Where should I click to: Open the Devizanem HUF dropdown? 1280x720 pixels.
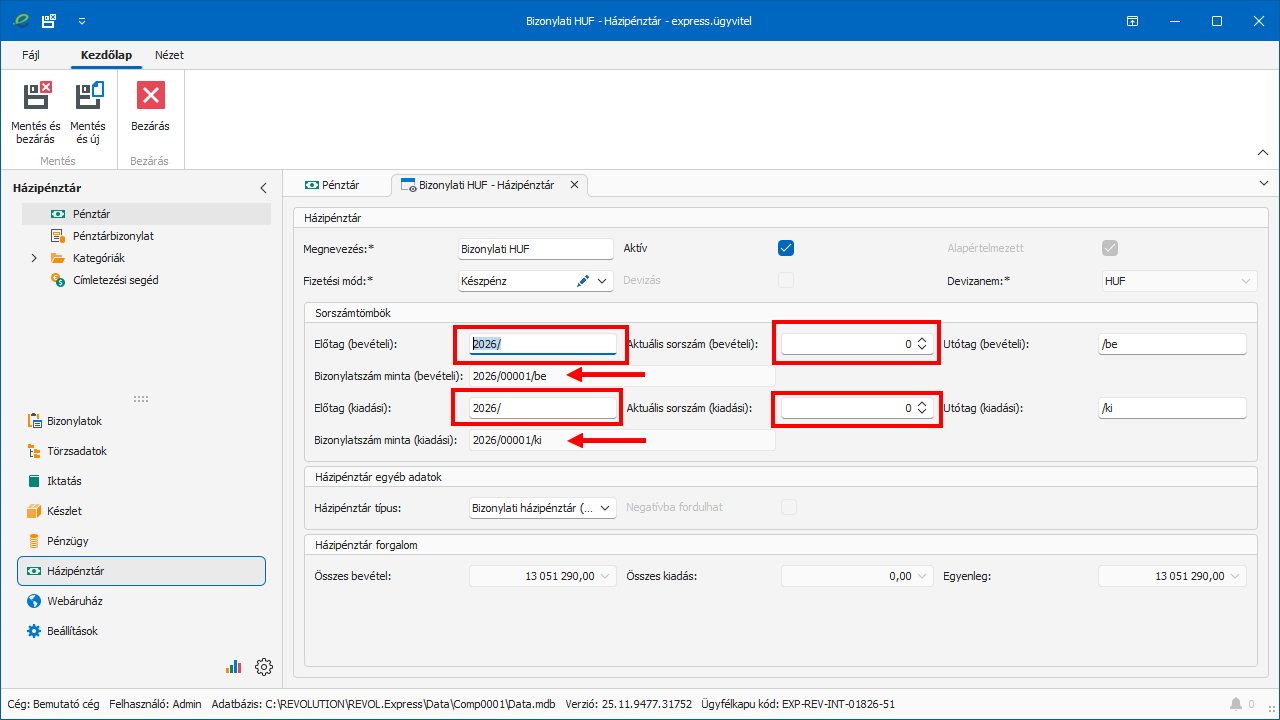coord(1245,281)
